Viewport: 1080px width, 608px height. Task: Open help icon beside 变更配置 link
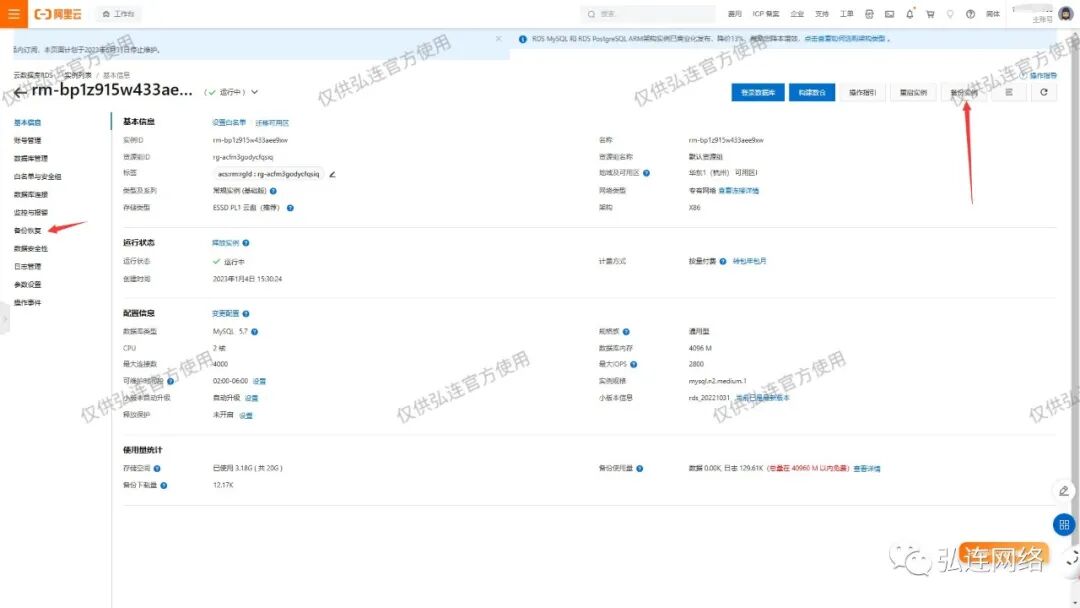(x=246, y=314)
